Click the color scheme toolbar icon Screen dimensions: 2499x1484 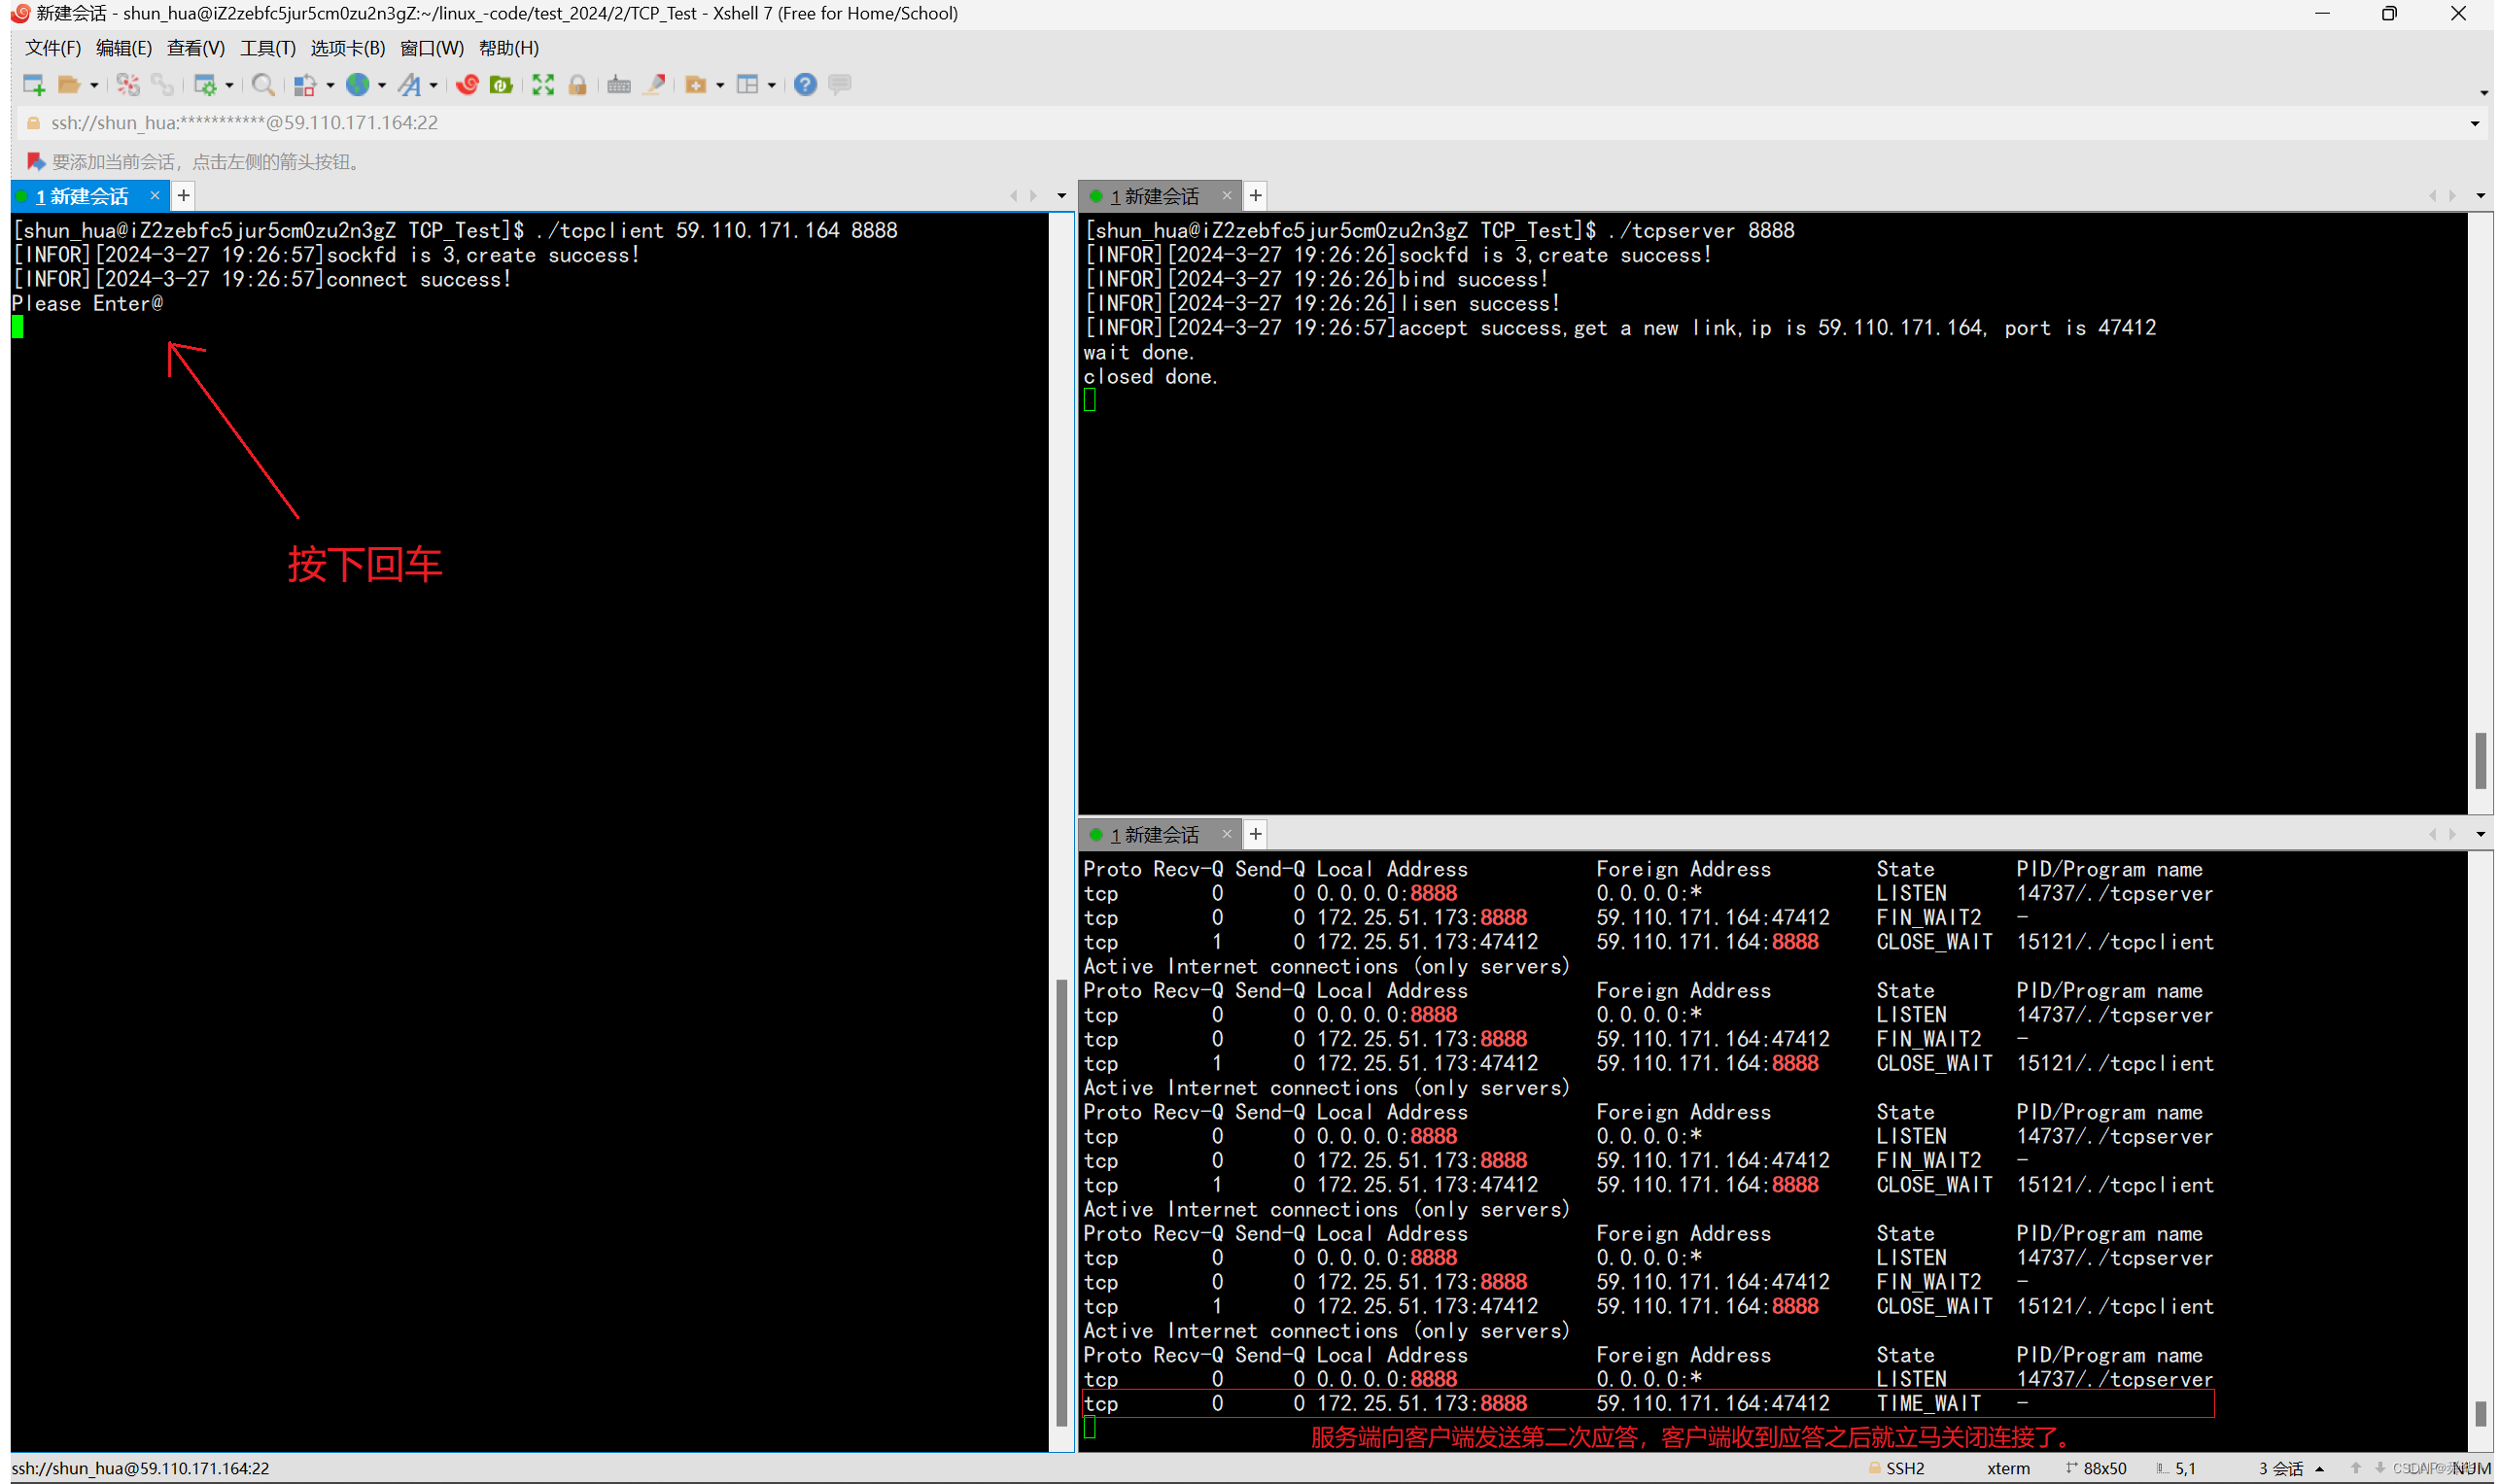pyautogui.click(x=304, y=85)
